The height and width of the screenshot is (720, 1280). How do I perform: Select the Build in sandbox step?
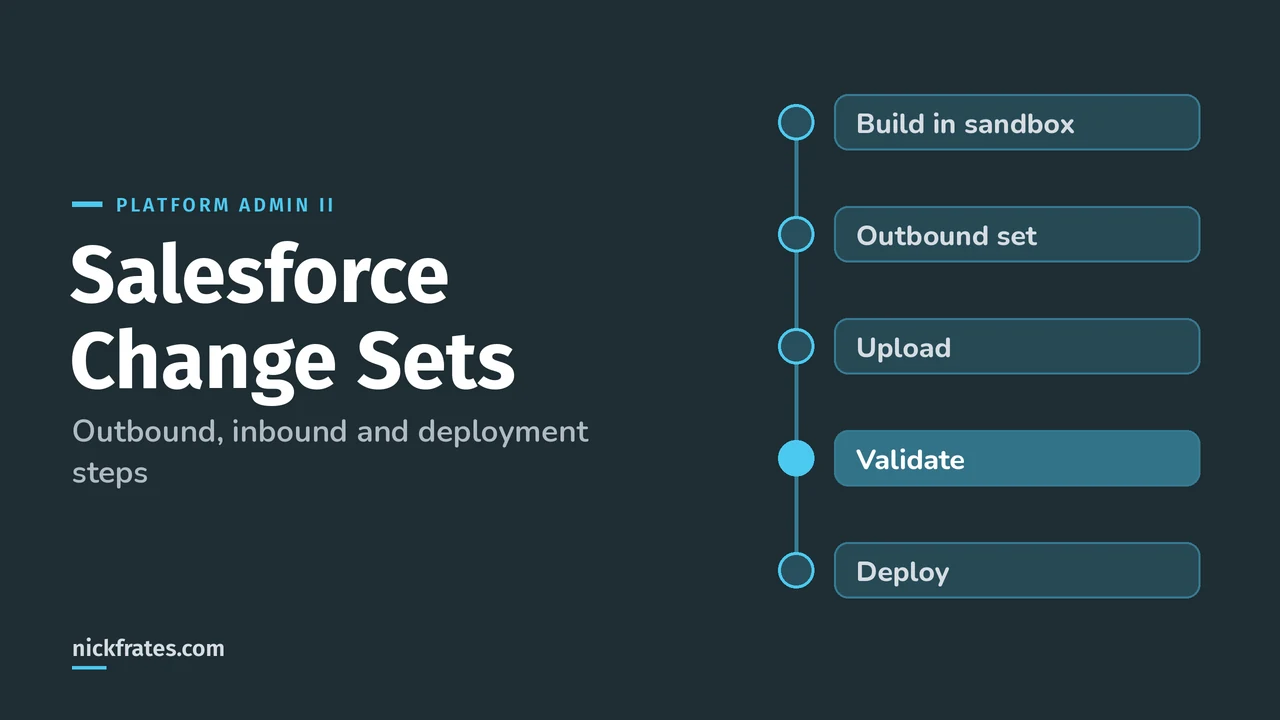tap(1017, 122)
